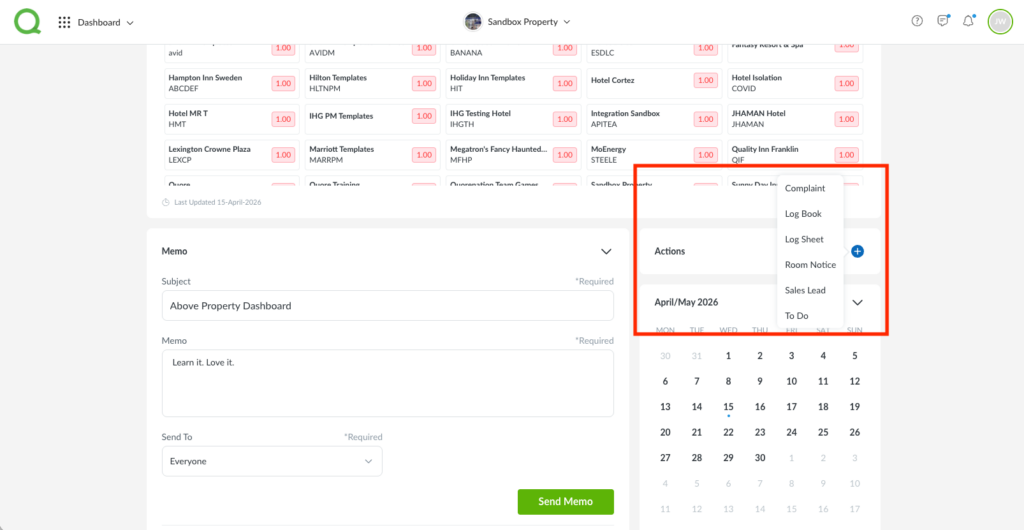Collapse the Memo panel chevron
The image size is (1024, 530).
pyautogui.click(x=606, y=251)
